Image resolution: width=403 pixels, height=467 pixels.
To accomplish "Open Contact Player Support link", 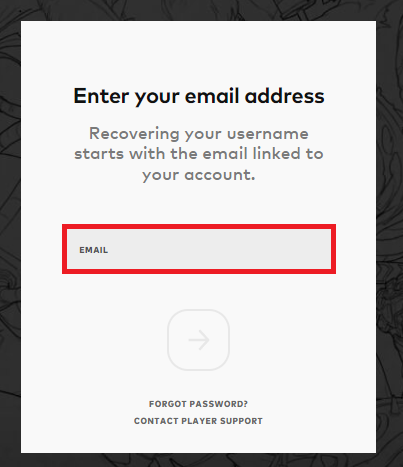I will (198, 421).
